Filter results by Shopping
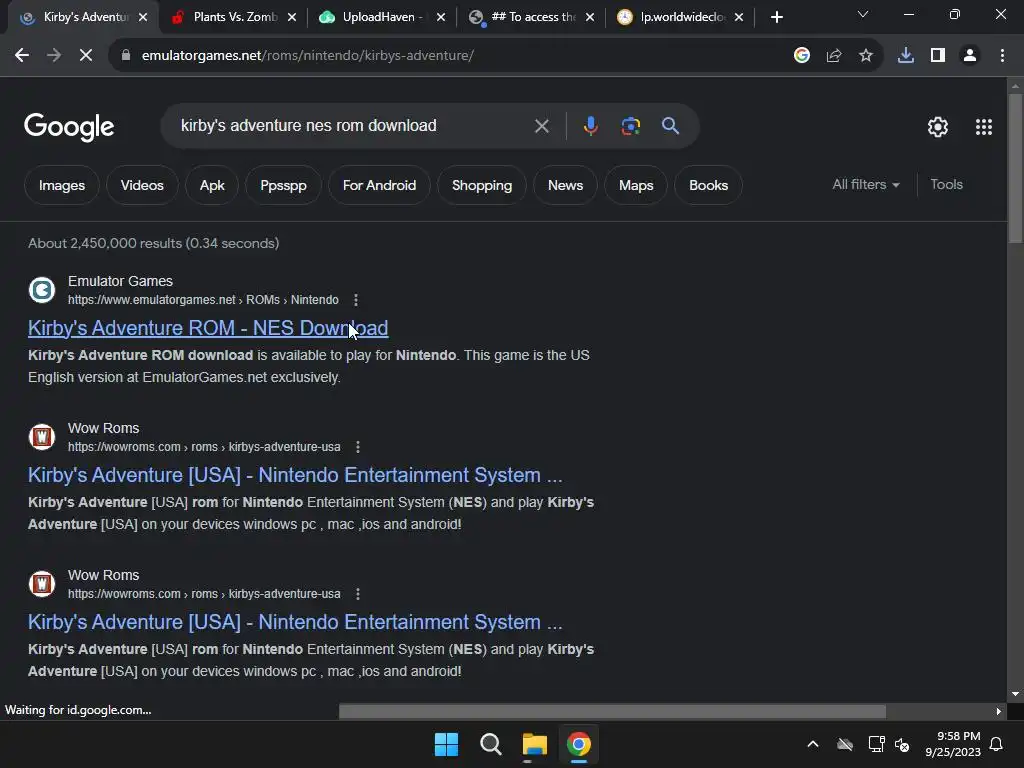 482,185
